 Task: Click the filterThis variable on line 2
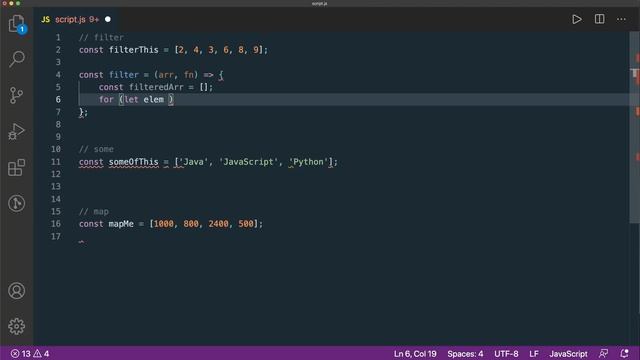pyautogui.click(x=133, y=50)
